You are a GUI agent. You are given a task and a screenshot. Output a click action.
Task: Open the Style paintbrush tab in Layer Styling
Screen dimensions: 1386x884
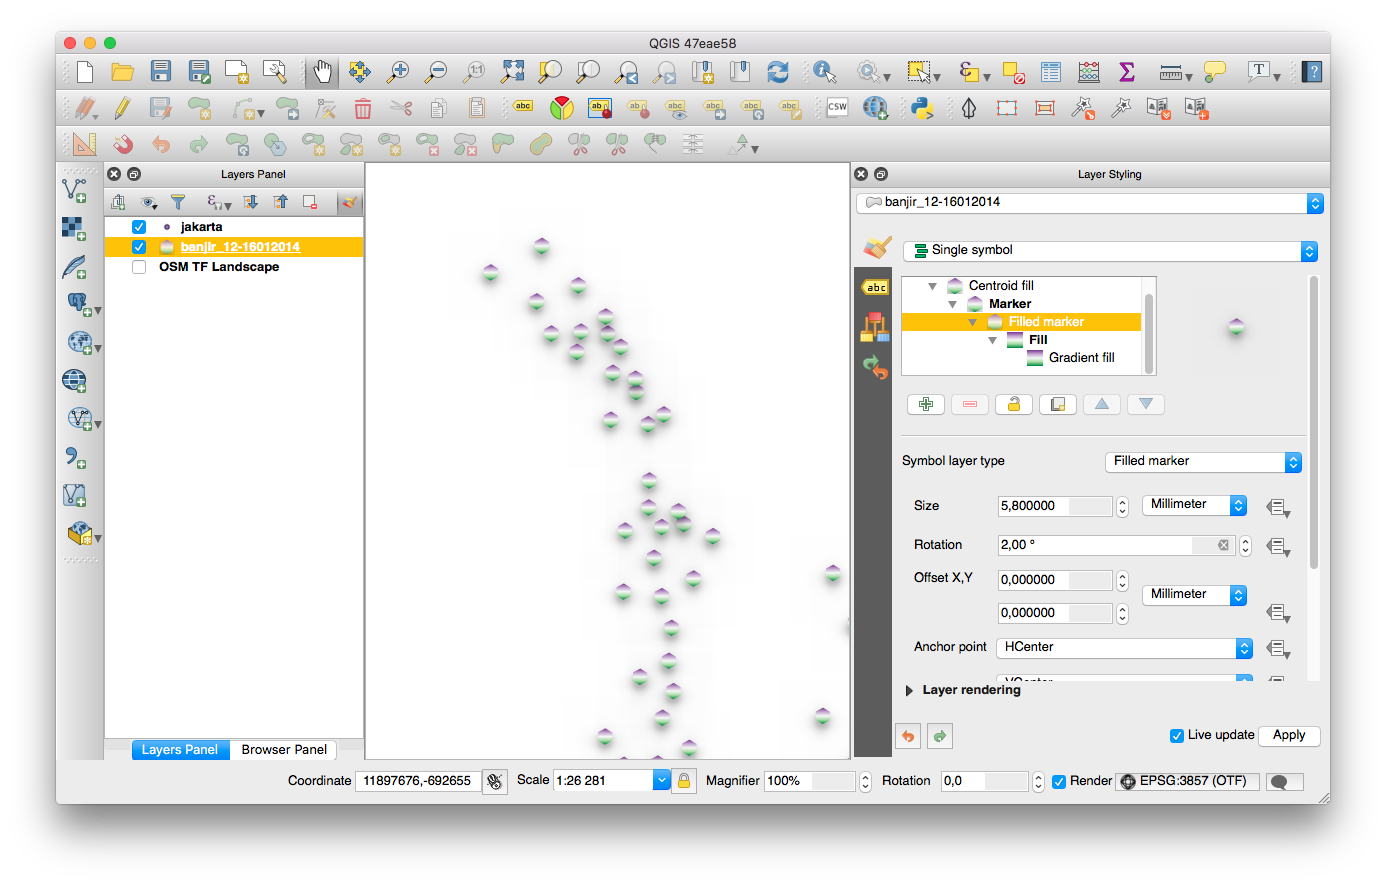point(877,247)
